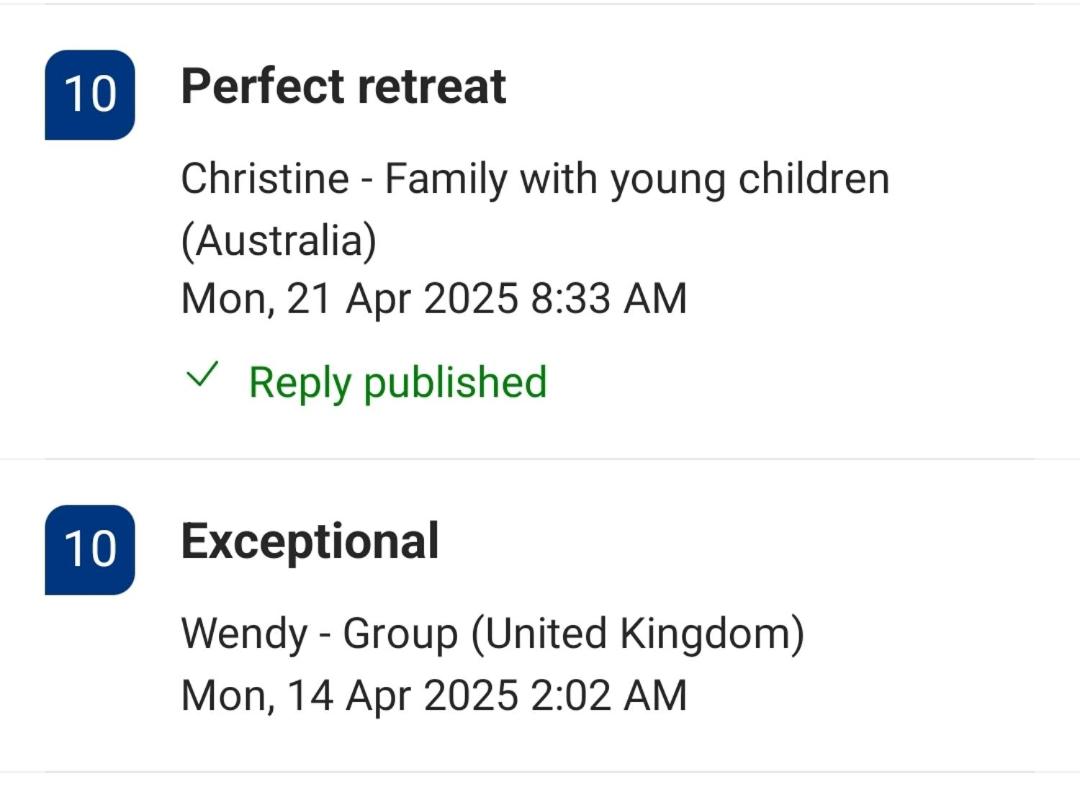This screenshot has width=1080, height=810.
Task: Tap the score badge beside Perfect retreat
Action: (90, 95)
